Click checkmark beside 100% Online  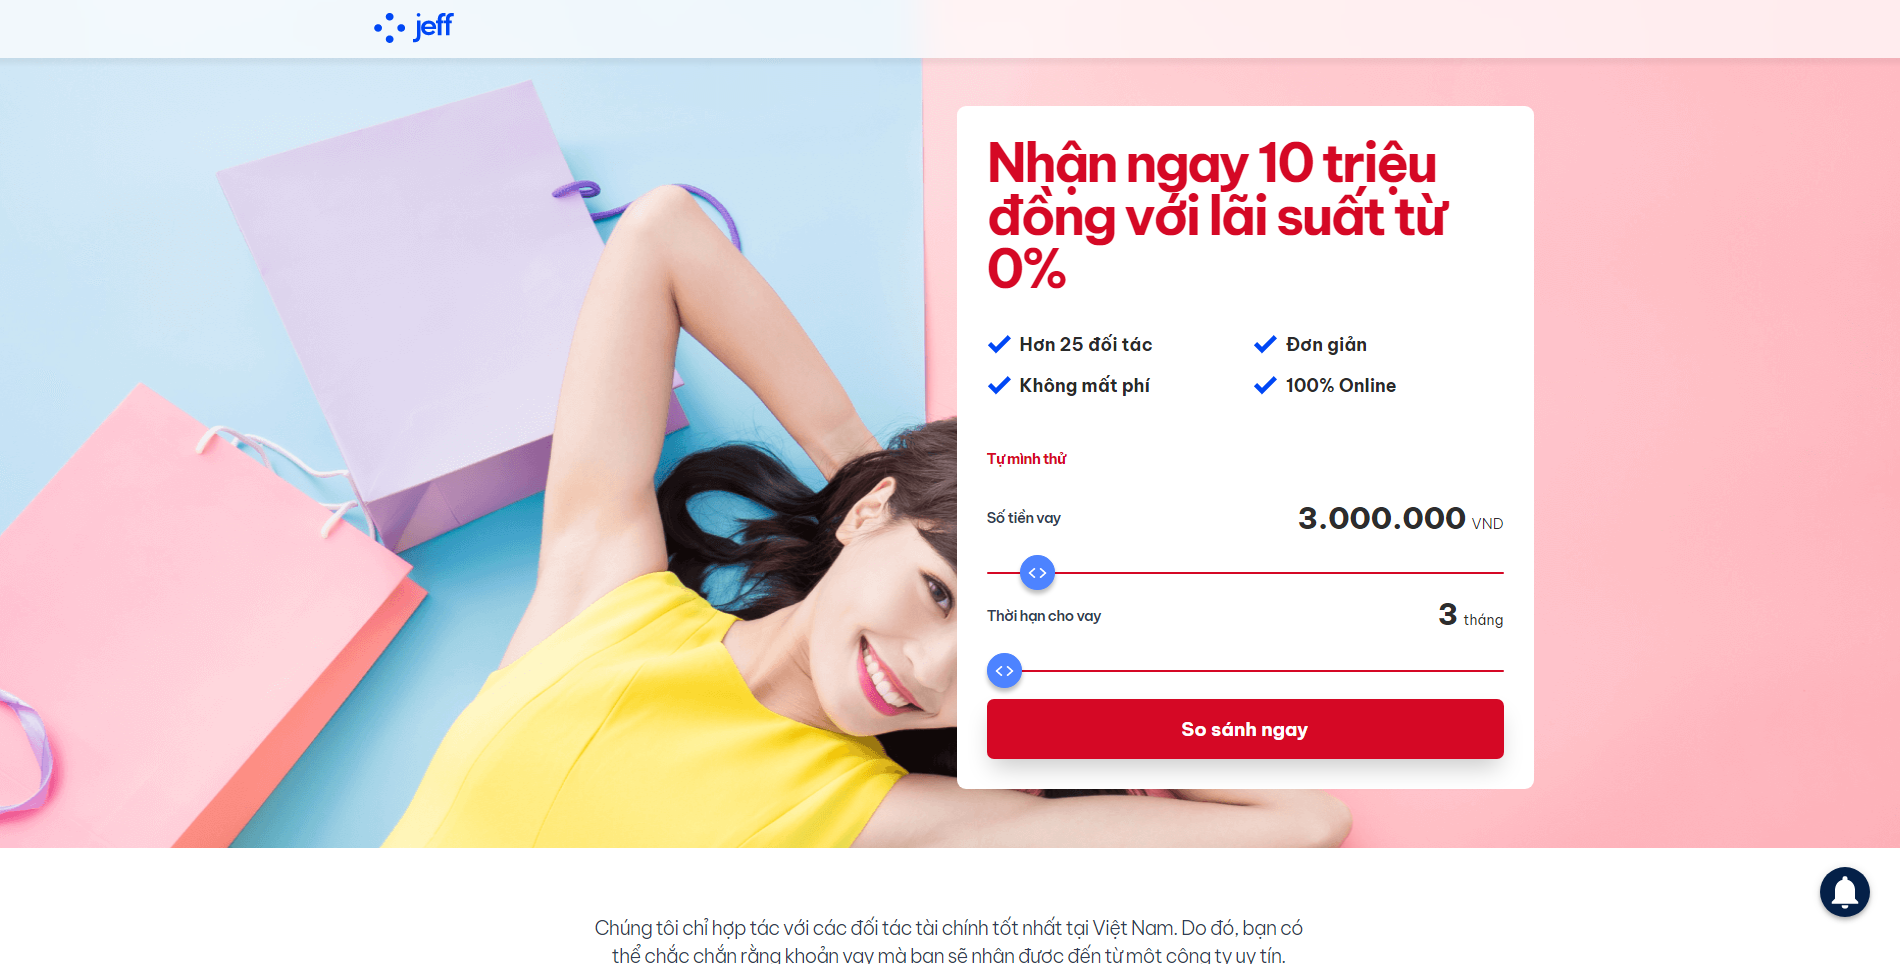(1265, 385)
